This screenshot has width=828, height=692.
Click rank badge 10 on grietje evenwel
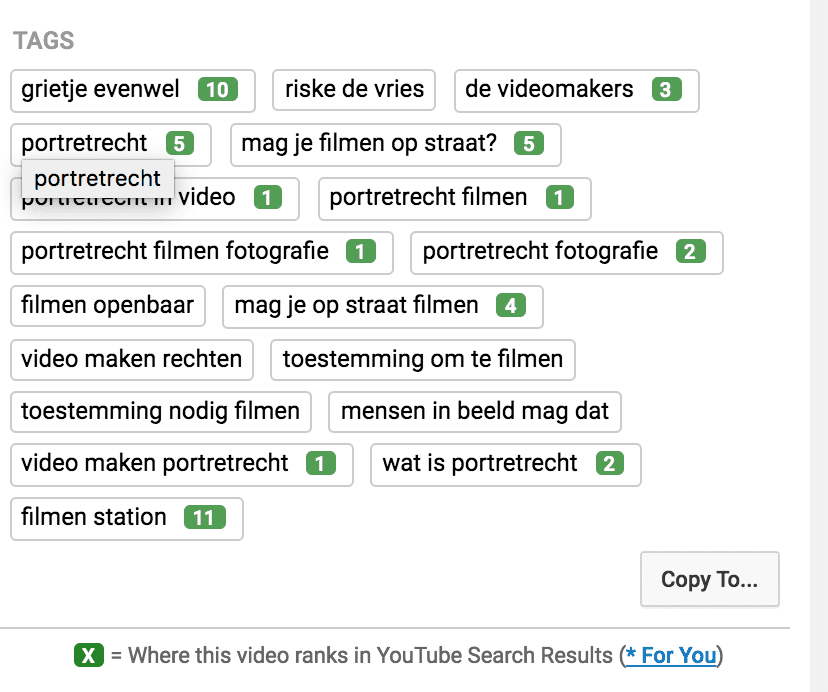[x=217, y=90]
